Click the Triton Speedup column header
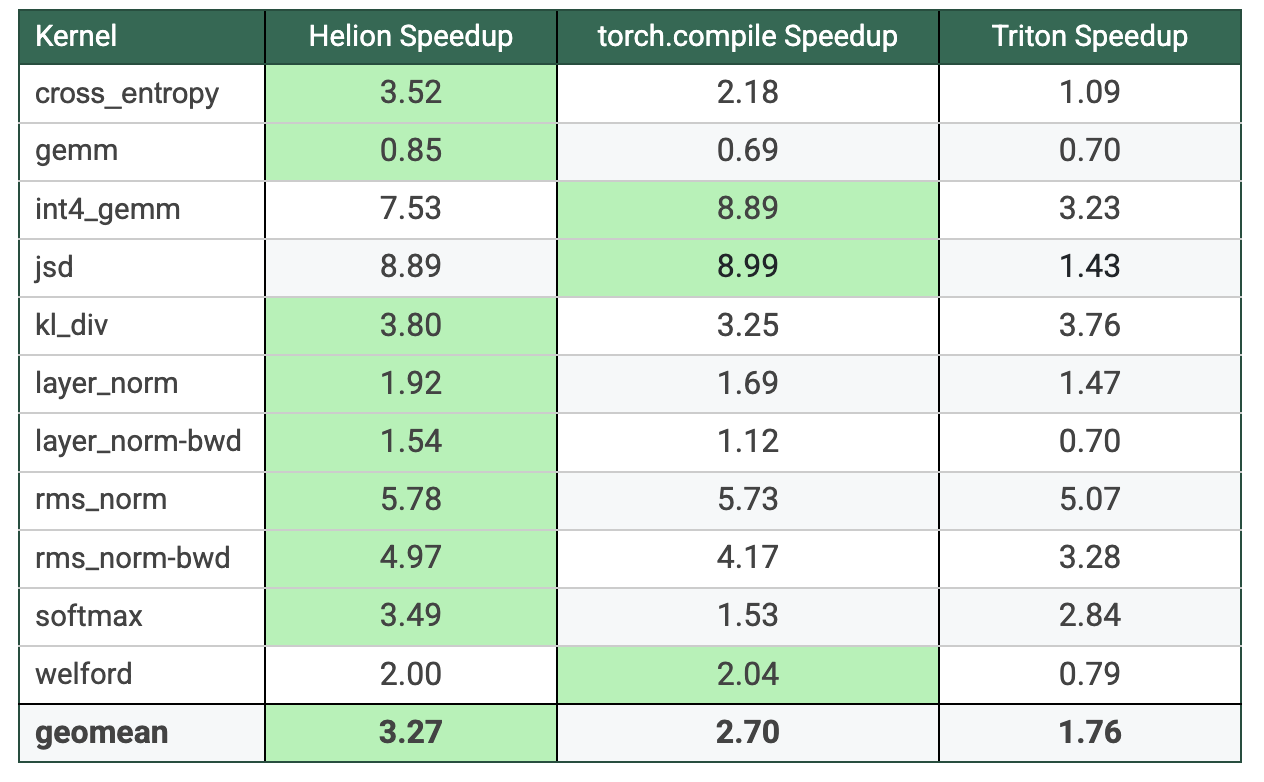Screen dimensions: 1264x782 click(x=1089, y=37)
